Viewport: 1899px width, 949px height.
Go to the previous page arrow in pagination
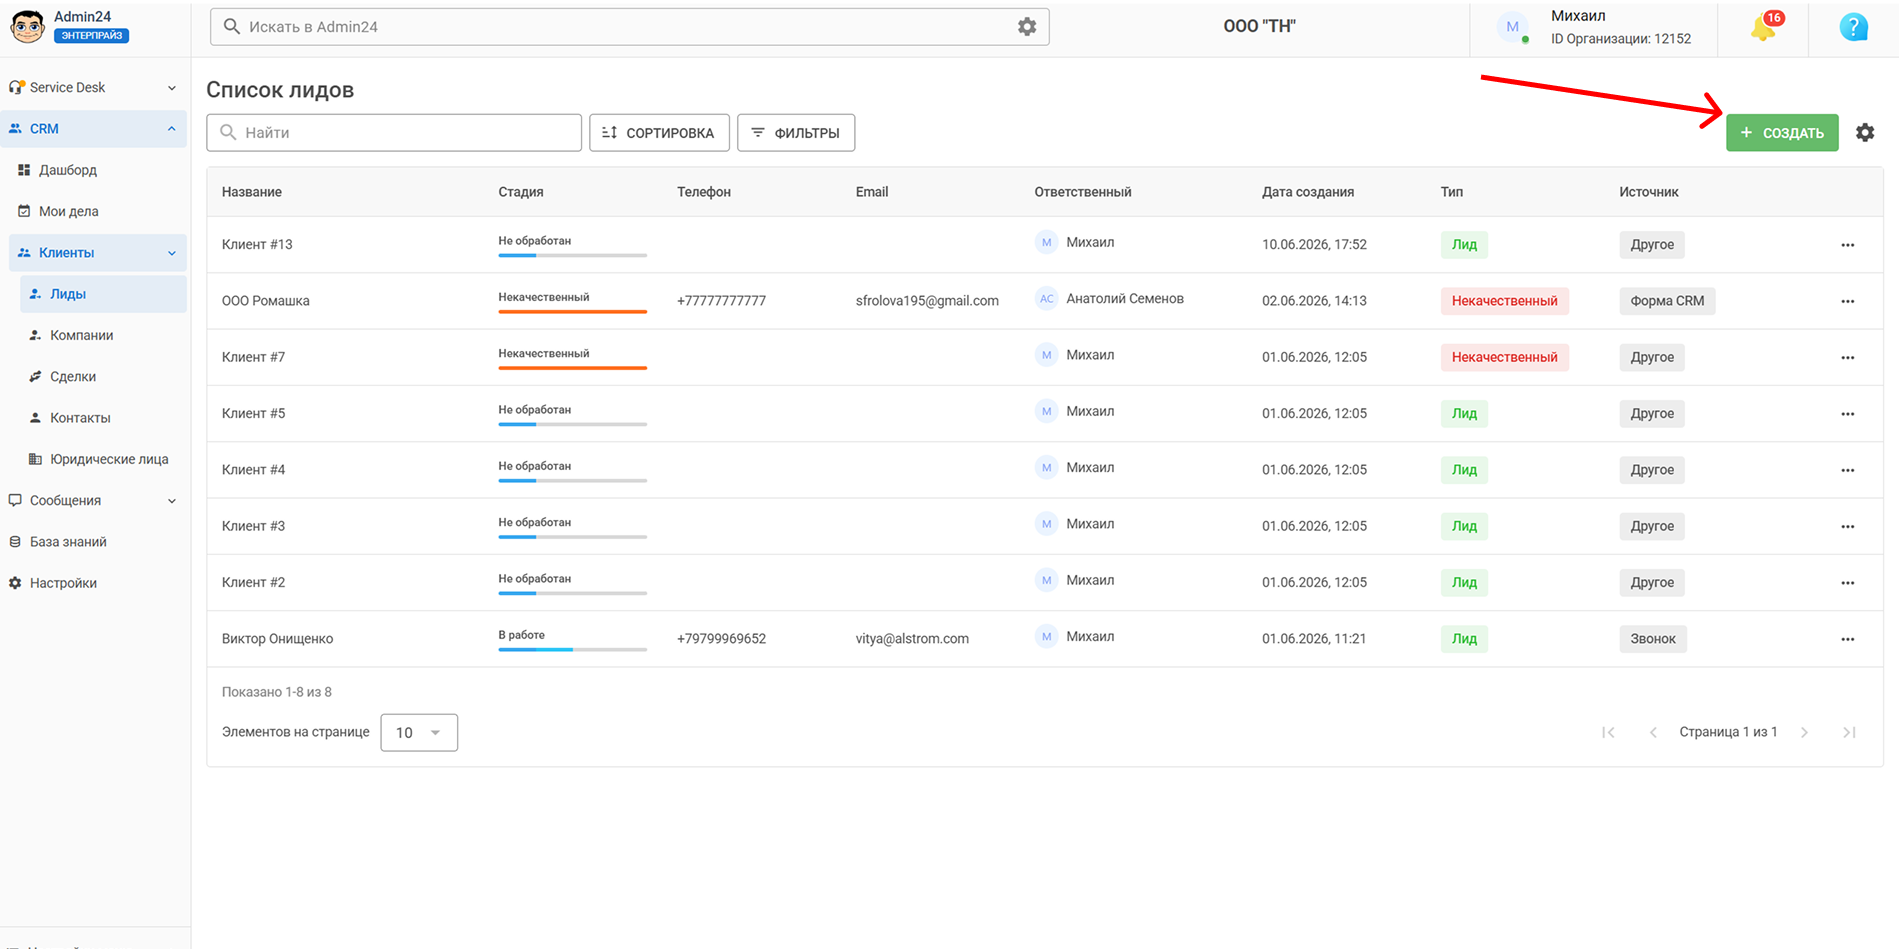[1653, 732]
